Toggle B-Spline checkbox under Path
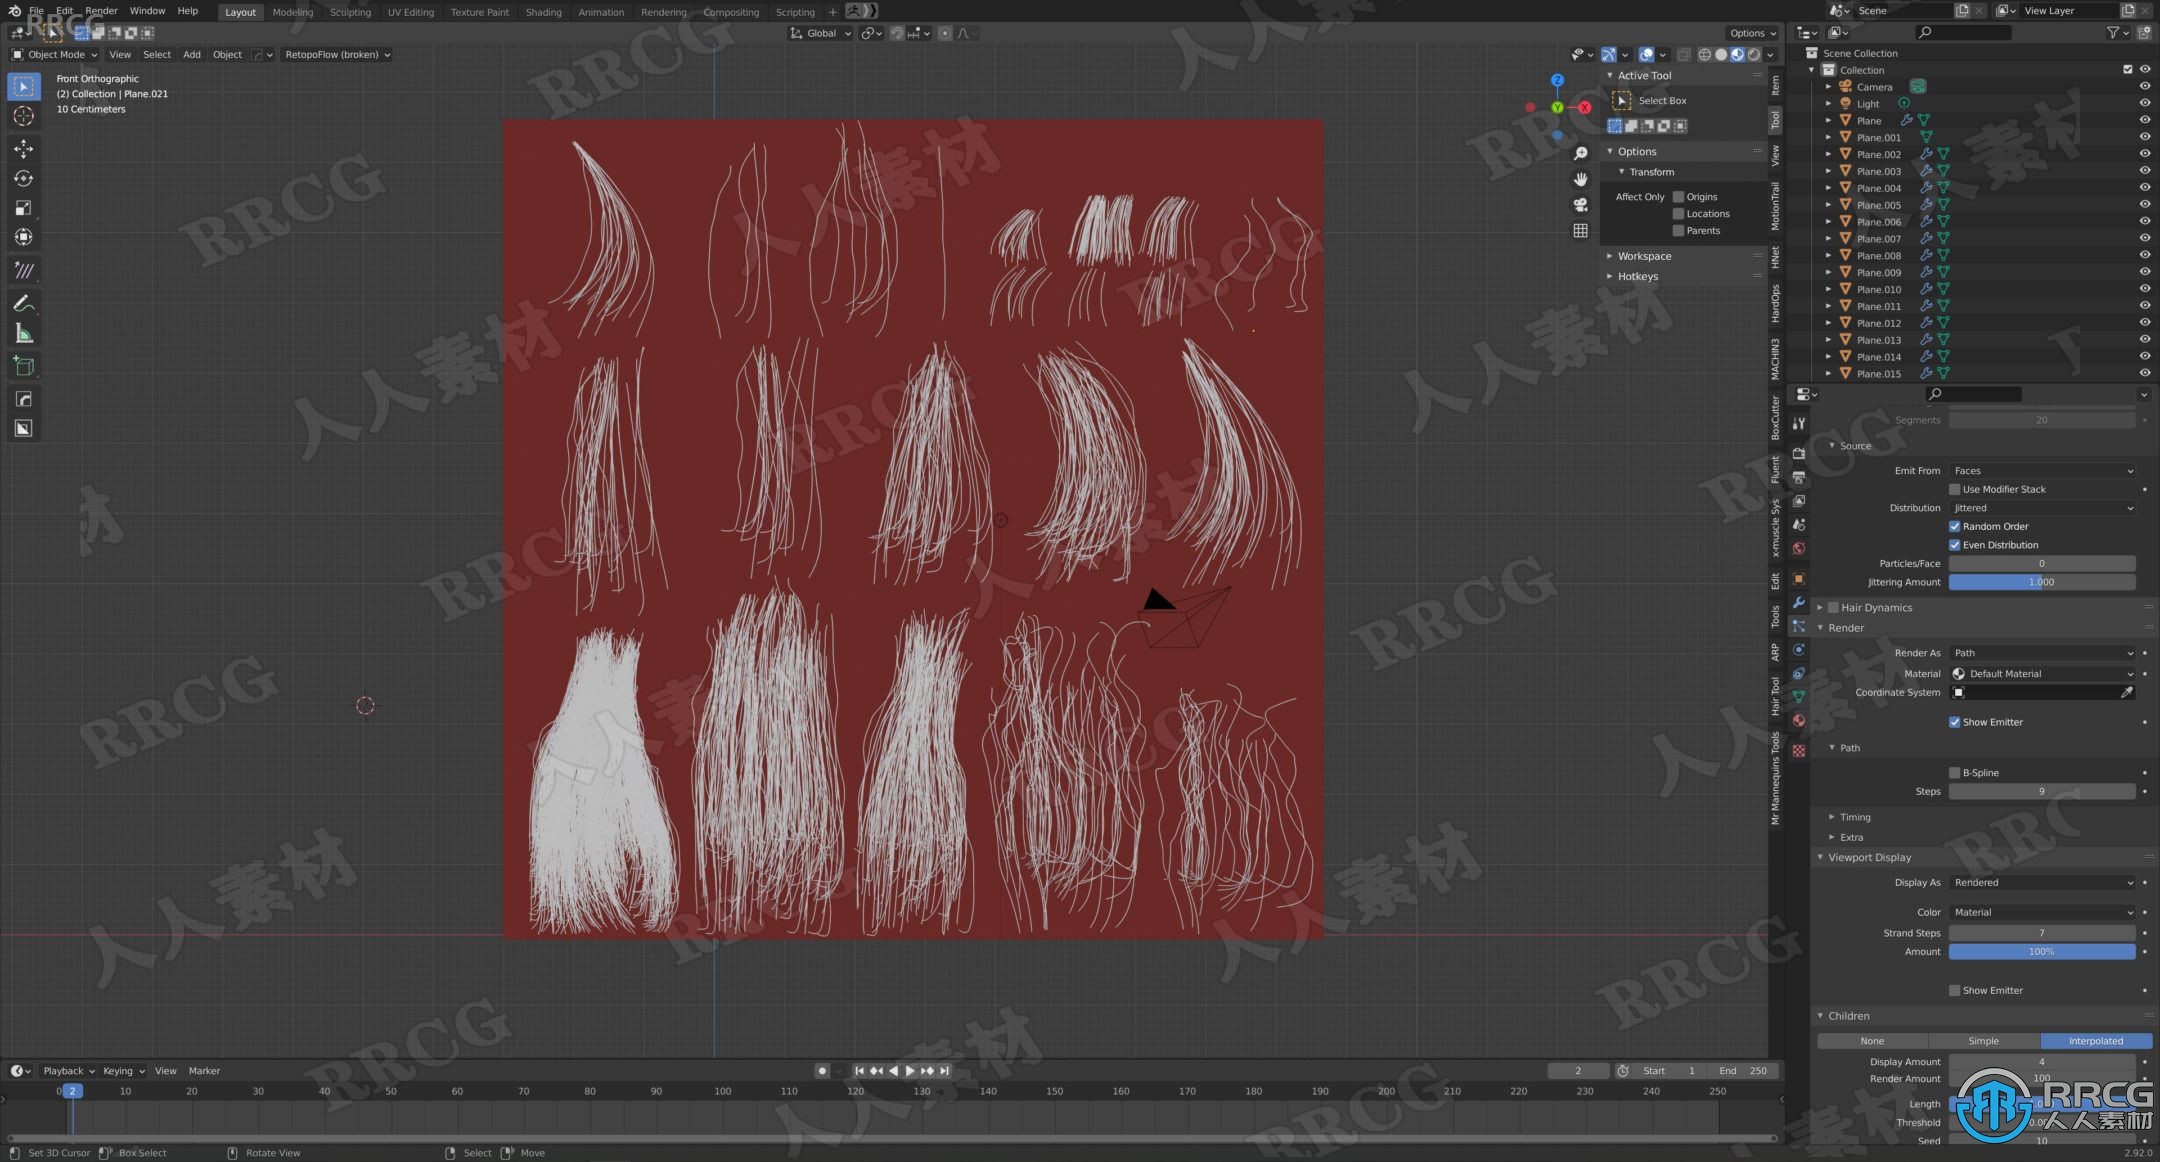Image resolution: width=2160 pixels, height=1162 pixels. (x=1954, y=771)
